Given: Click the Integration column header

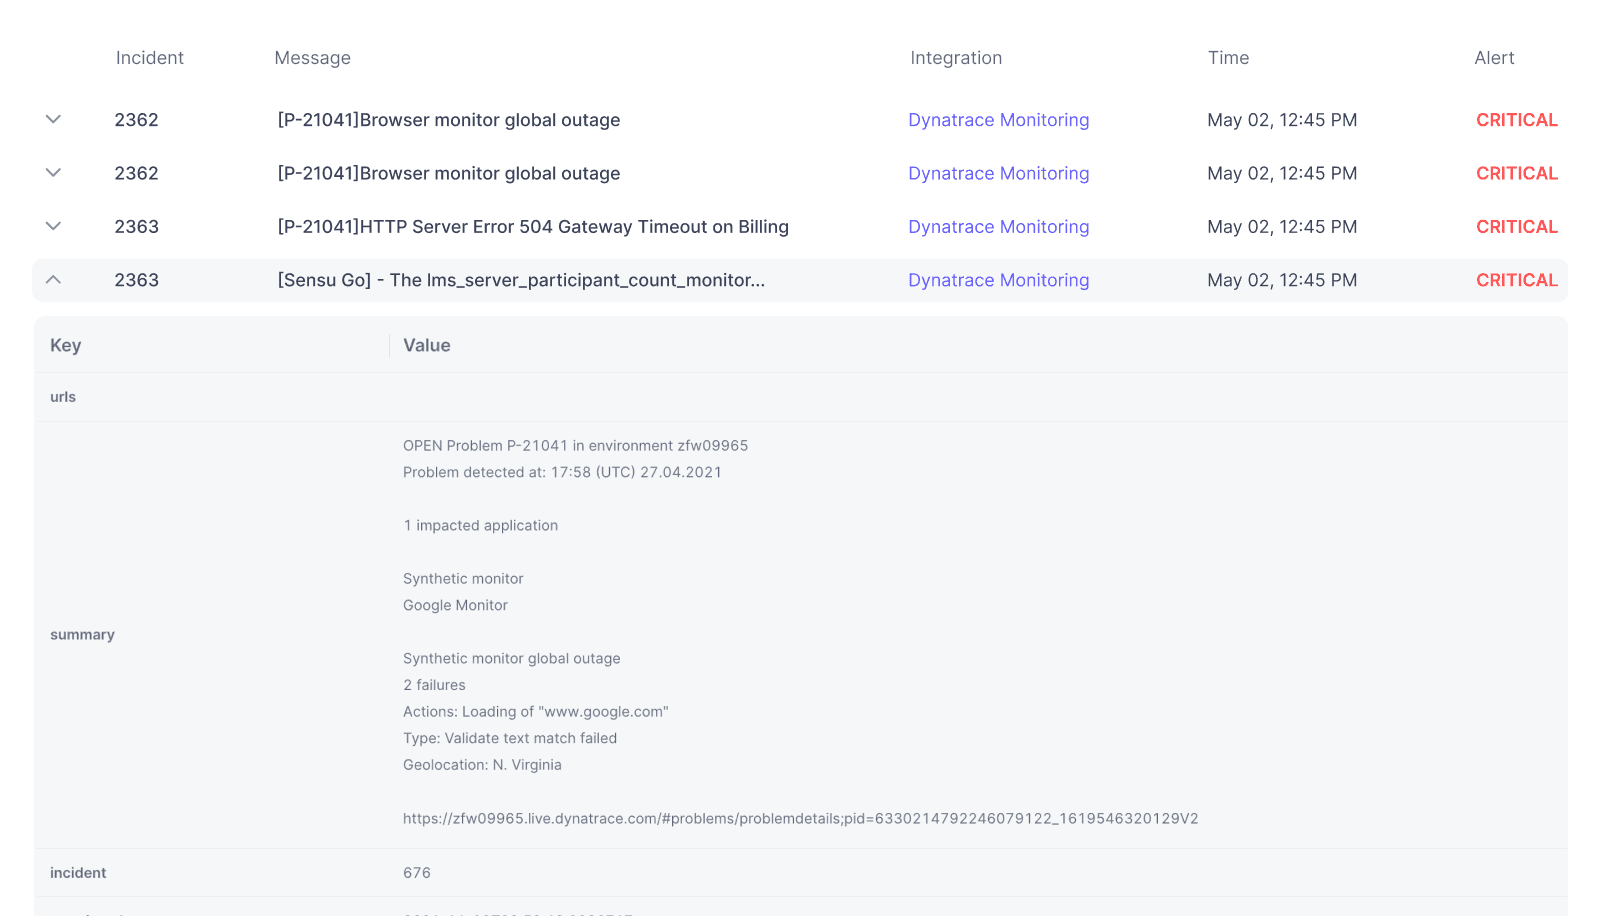Looking at the screenshot, I should 956,57.
